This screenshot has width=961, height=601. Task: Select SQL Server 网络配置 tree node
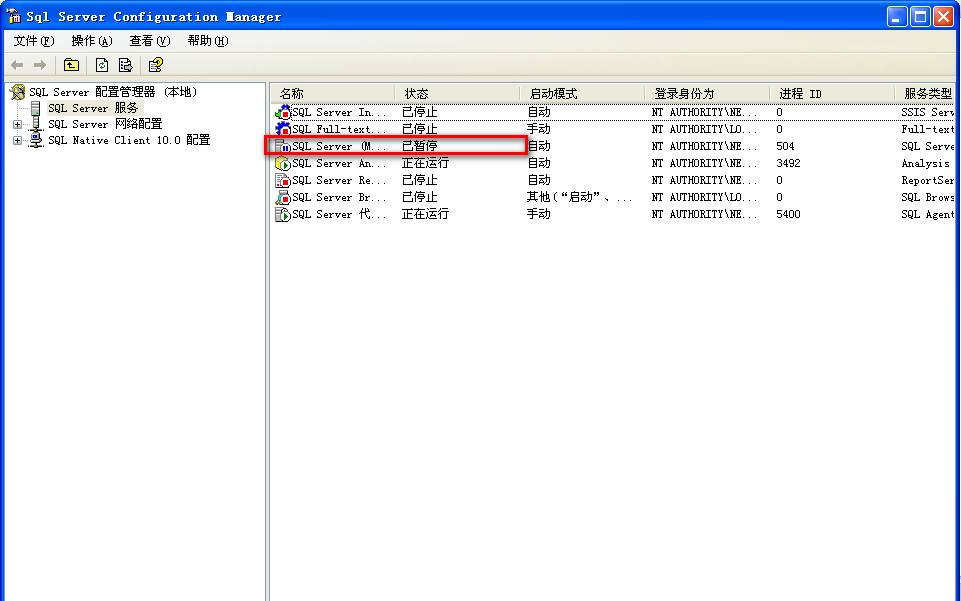pos(105,124)
